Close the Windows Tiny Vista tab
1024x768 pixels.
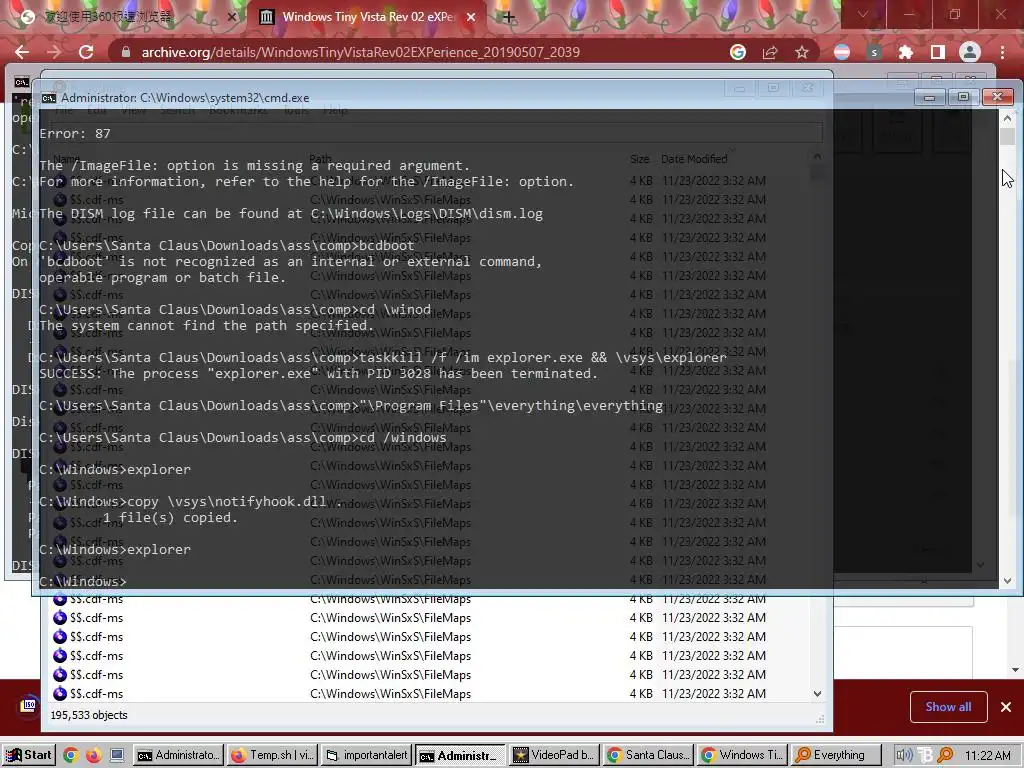coord(471,17)
